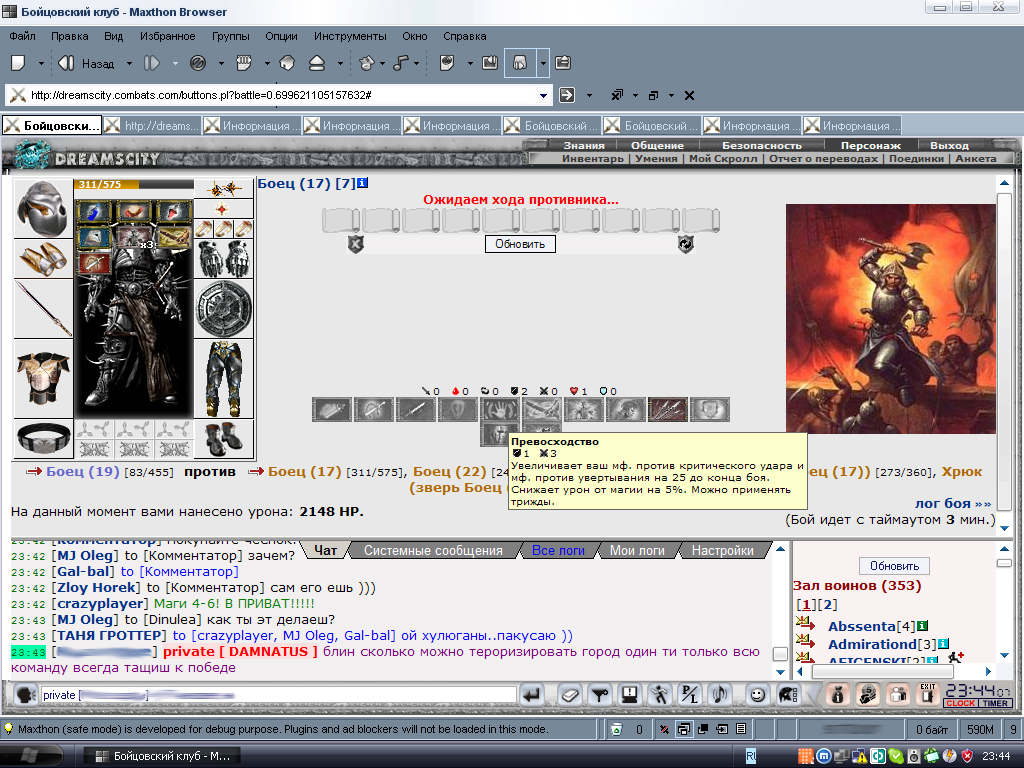Image resolution: width=1024 pixels, height=768 pixels.
Task: Click the Windows Start button
Action: [31, 756]
